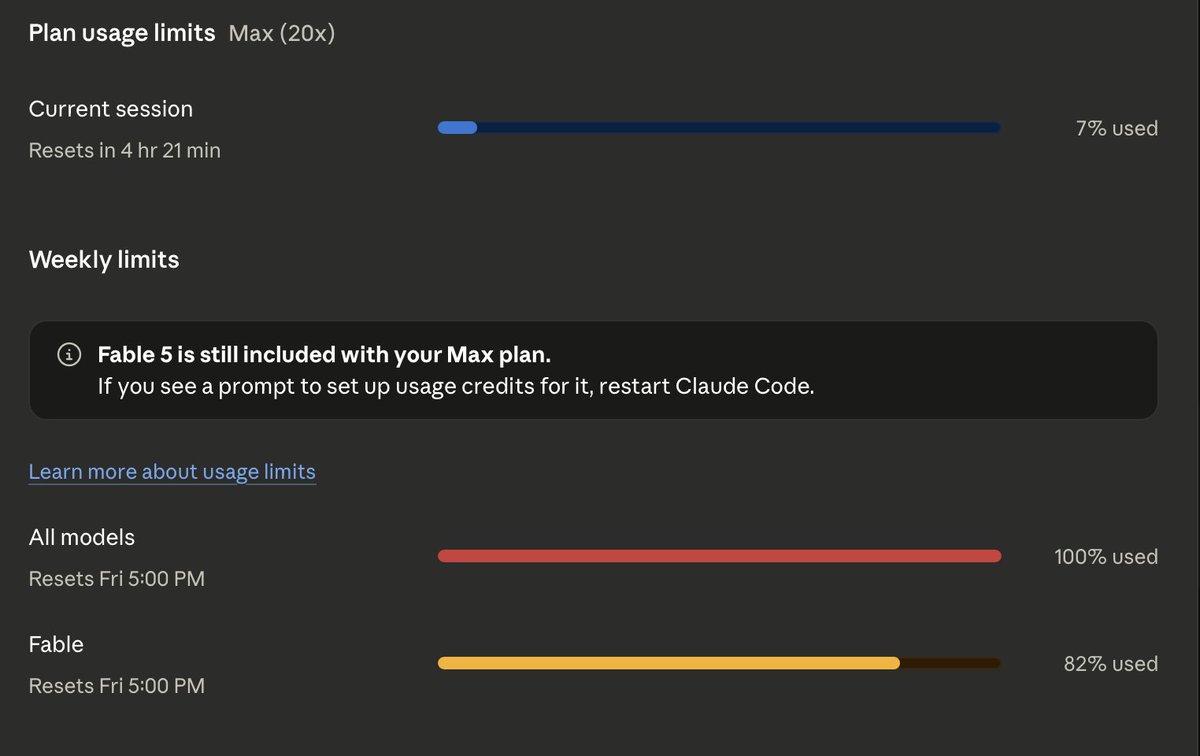Click the Current session label

[x=111, y=109]
